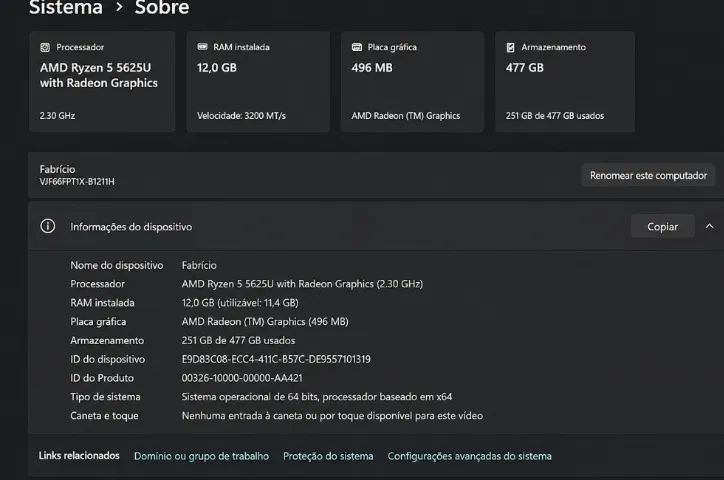724x480 pixels.
Task: Open Configurações avançadas do sistema link
Action: (470, 456)
